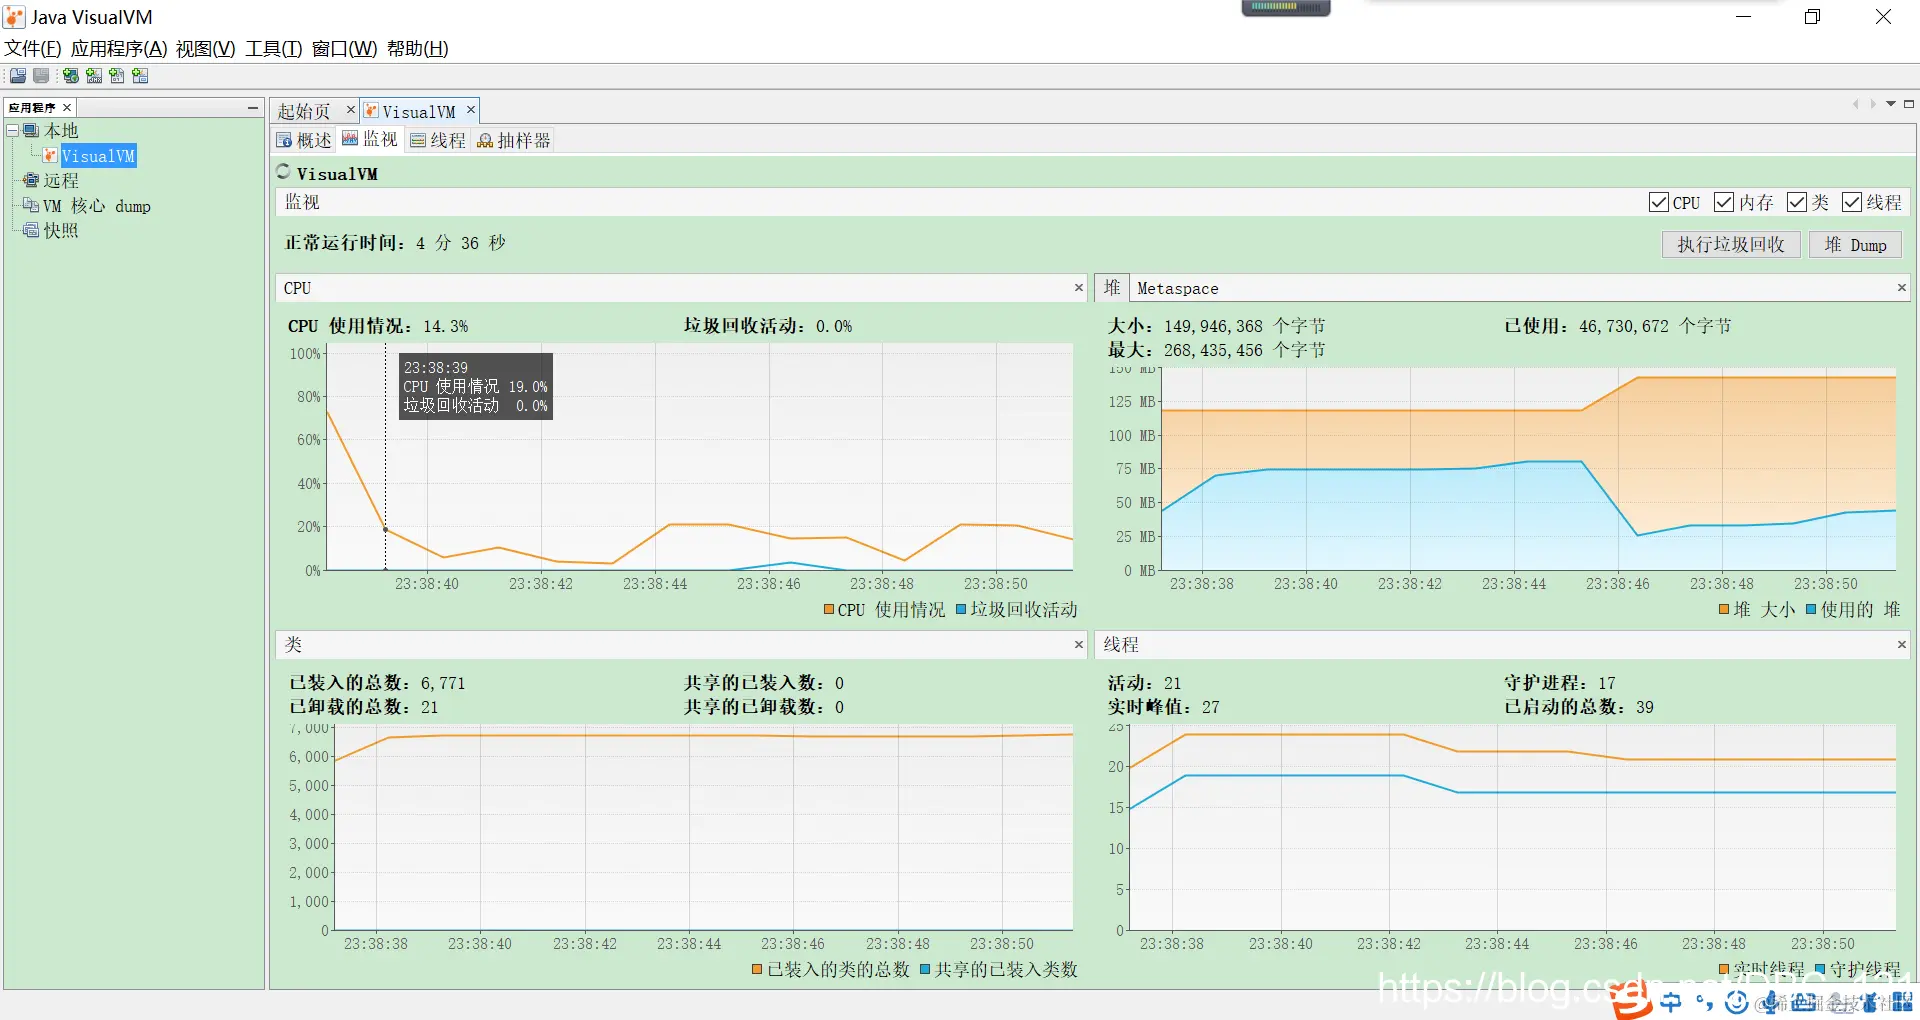Click the blue 垃圾回收活动 legend swatch
Screen dimensions: 1920x1020
pos(961,610)
